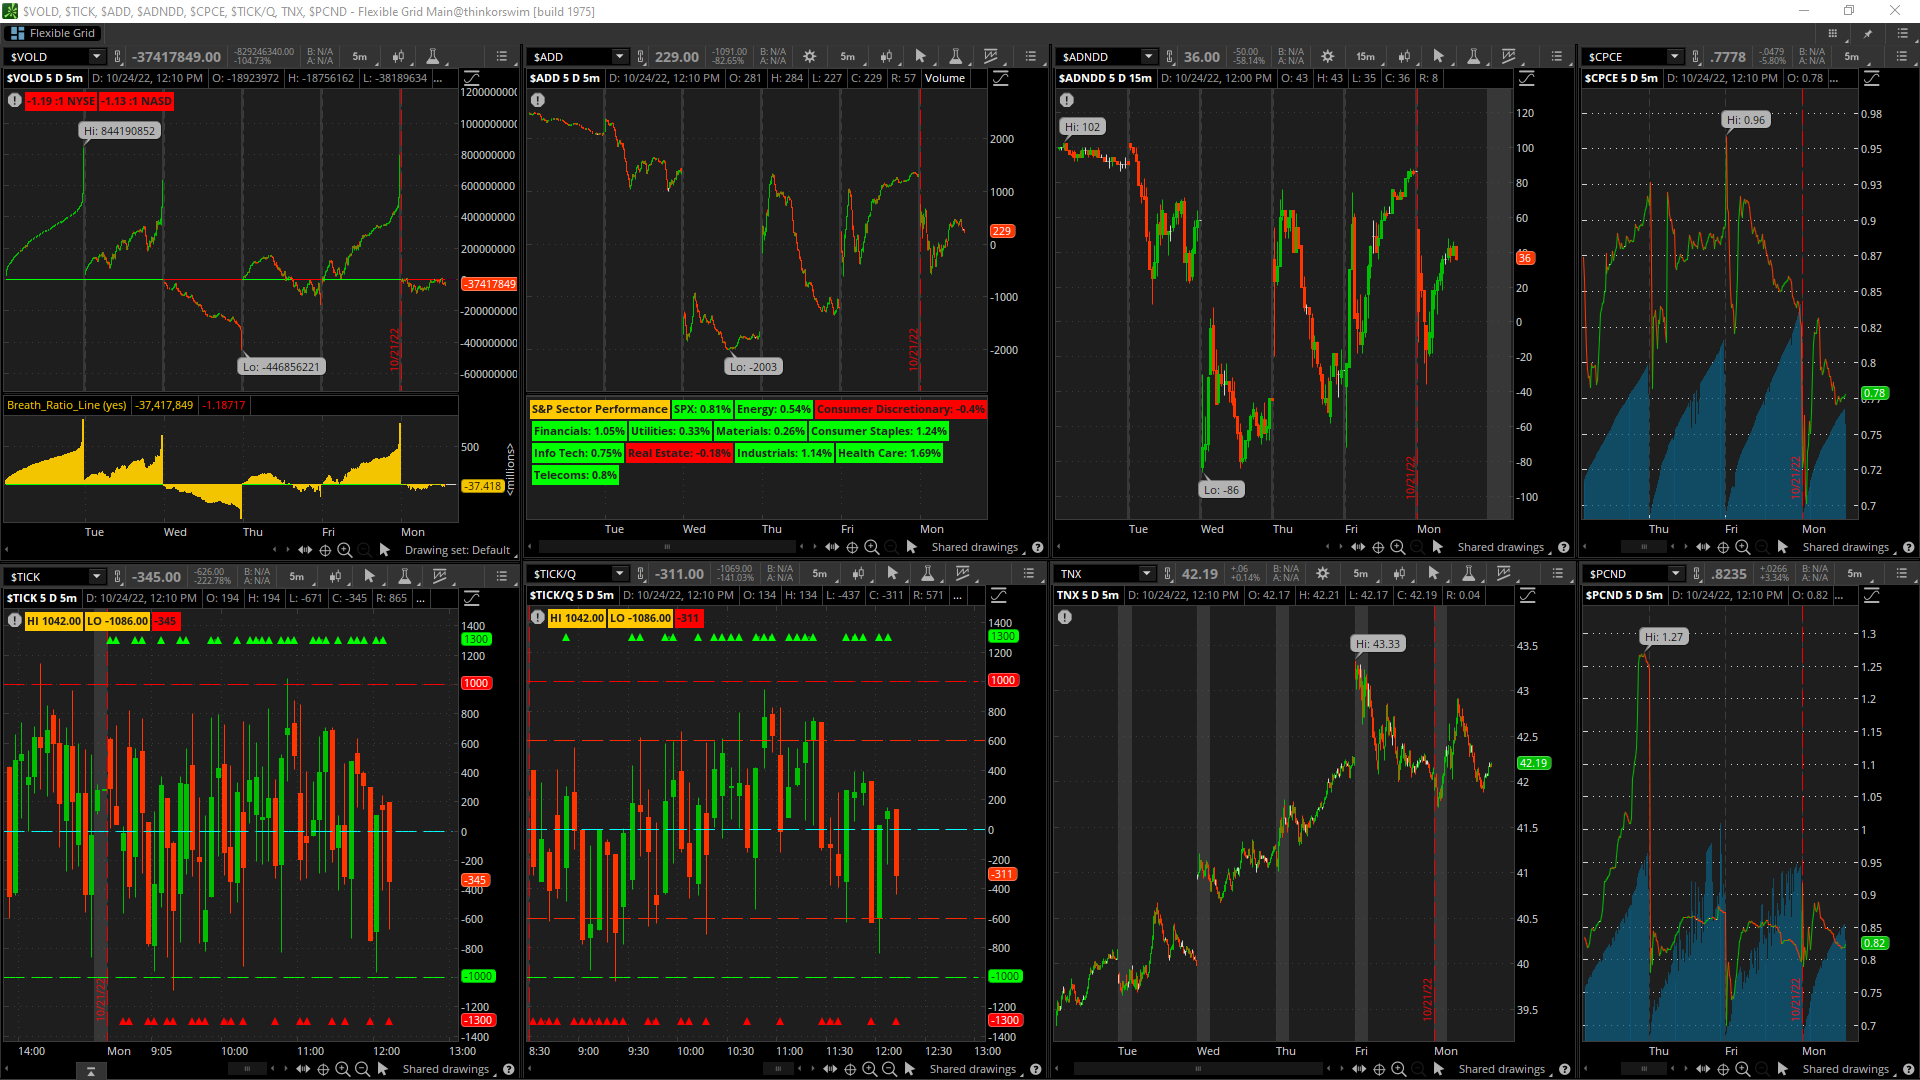
Task: Open help question mark below $ADD chart
Action: click(1037, 547)
